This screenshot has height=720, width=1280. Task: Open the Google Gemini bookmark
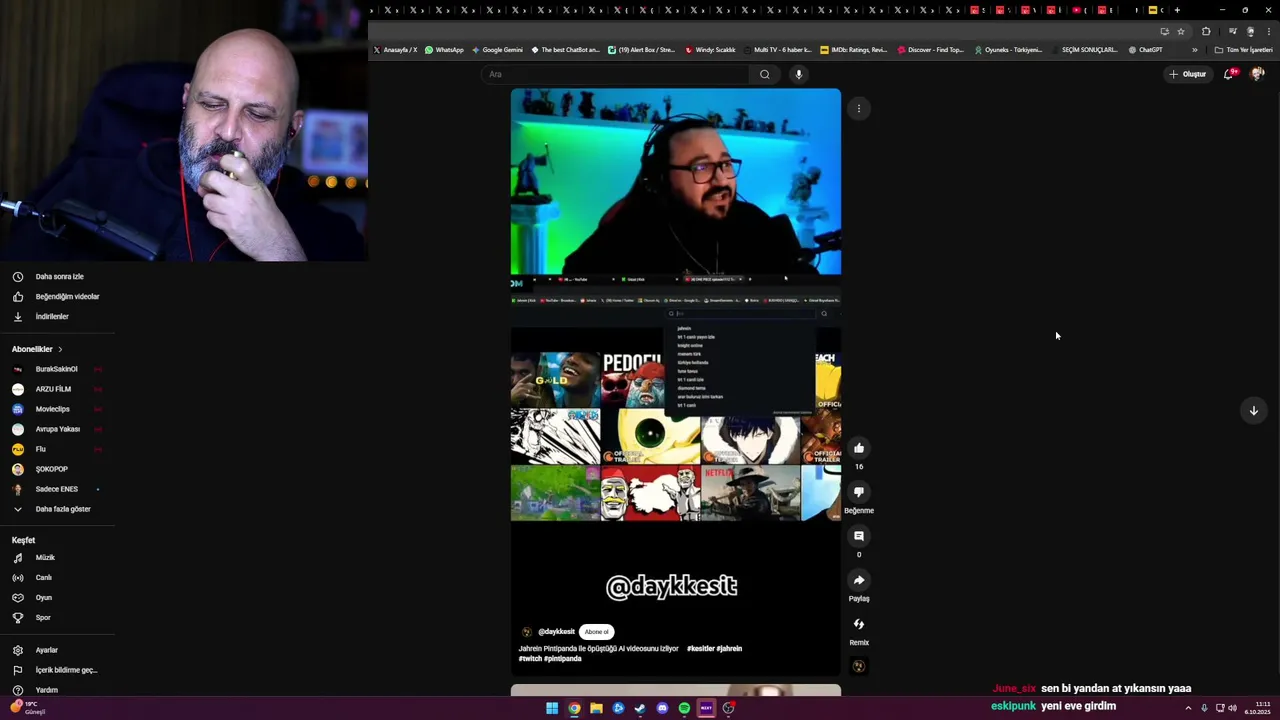tap(497, 50)
